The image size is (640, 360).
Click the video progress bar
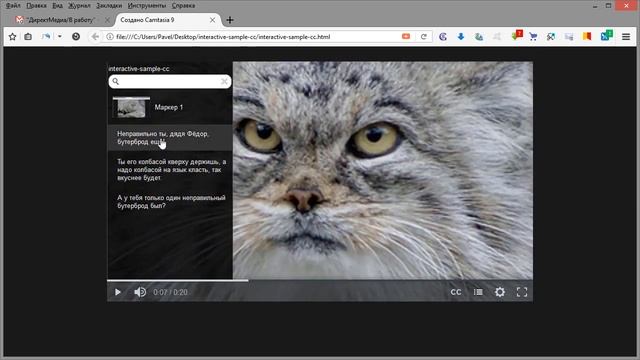point(320,280)
